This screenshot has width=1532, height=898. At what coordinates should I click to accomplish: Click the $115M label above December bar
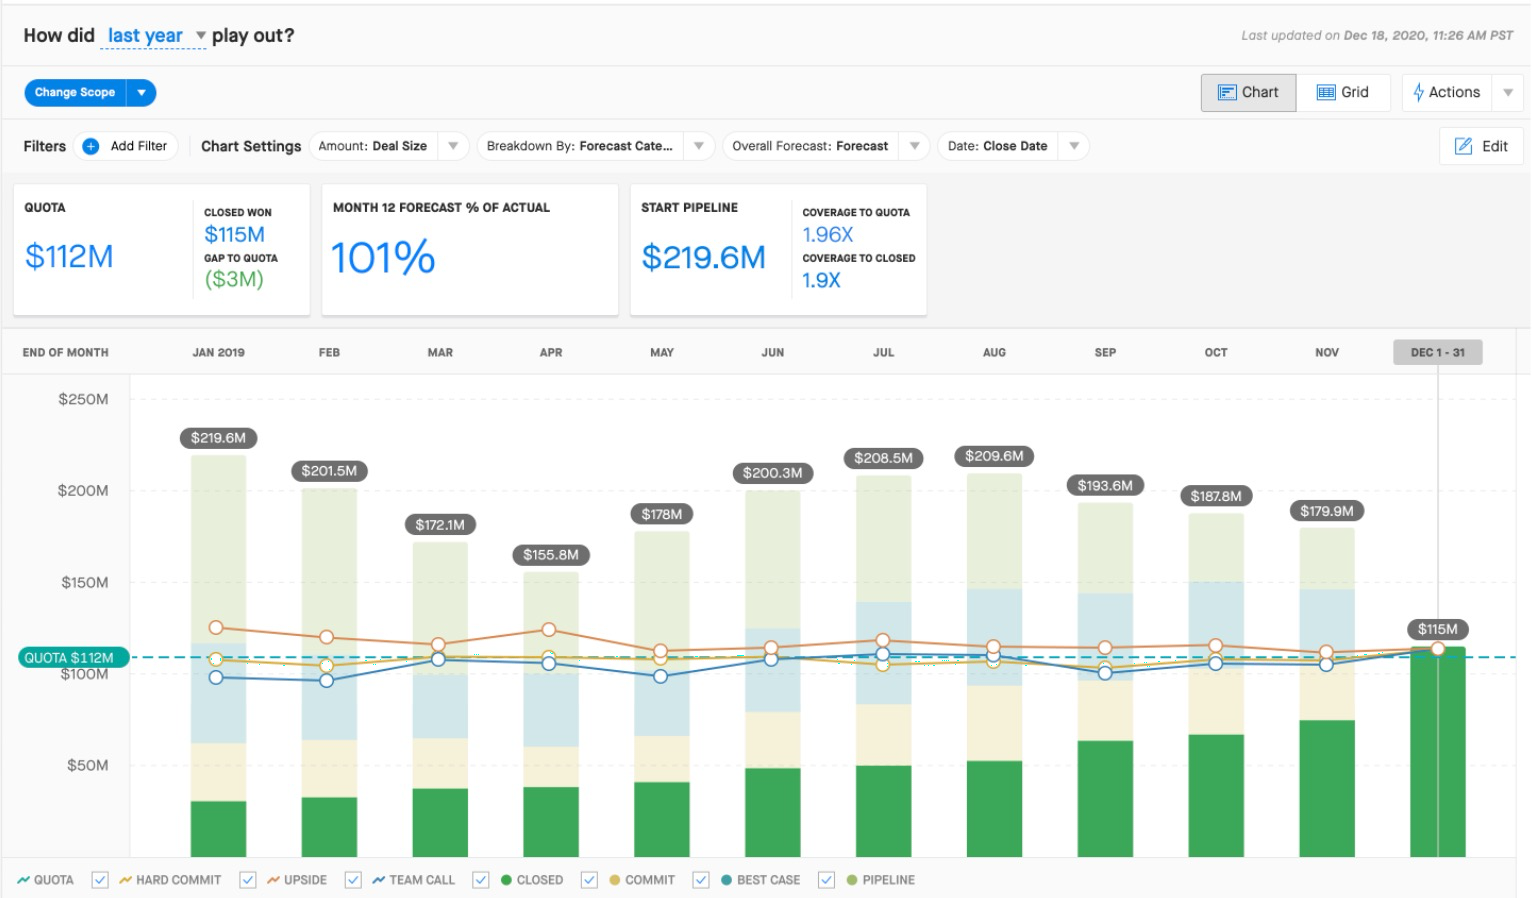pos(1438,629)
